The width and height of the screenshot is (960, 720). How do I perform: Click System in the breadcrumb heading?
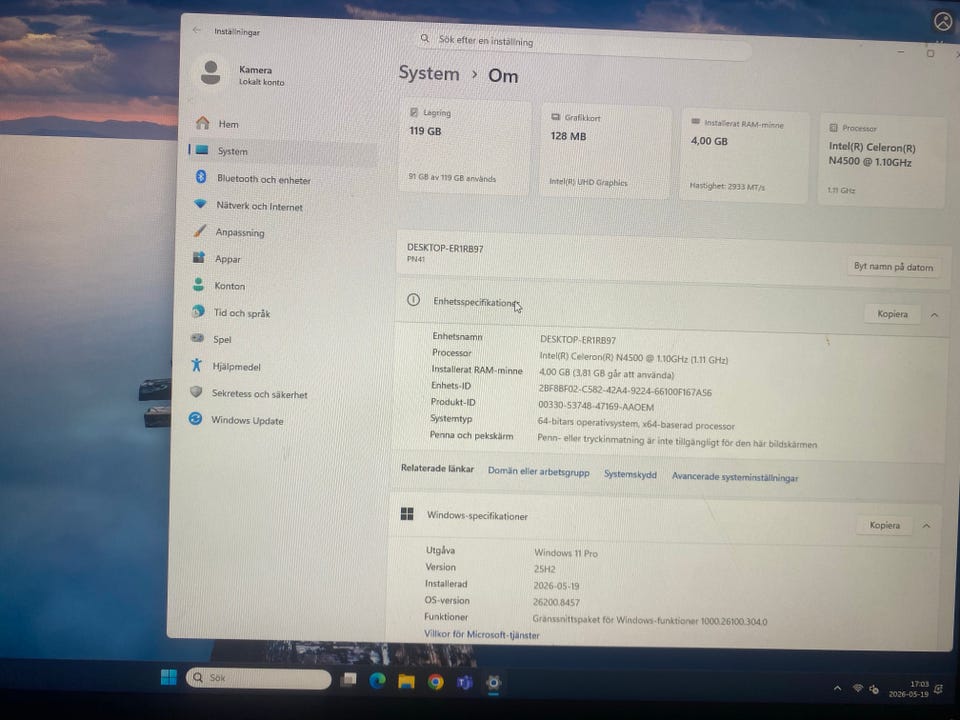pyautogui.click(x=429, y=73)
